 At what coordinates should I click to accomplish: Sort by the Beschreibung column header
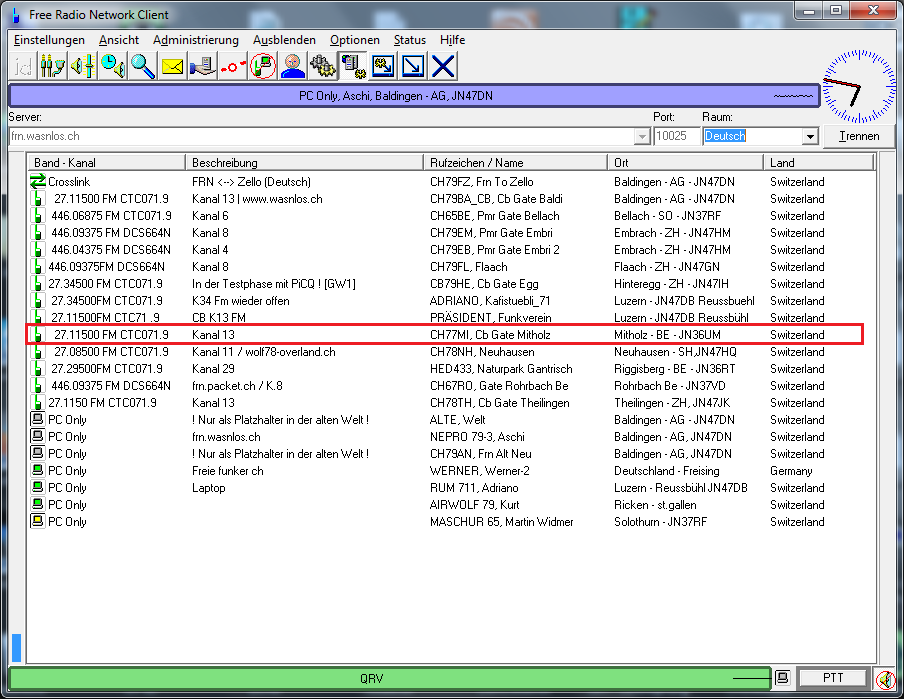pos(304,163)
